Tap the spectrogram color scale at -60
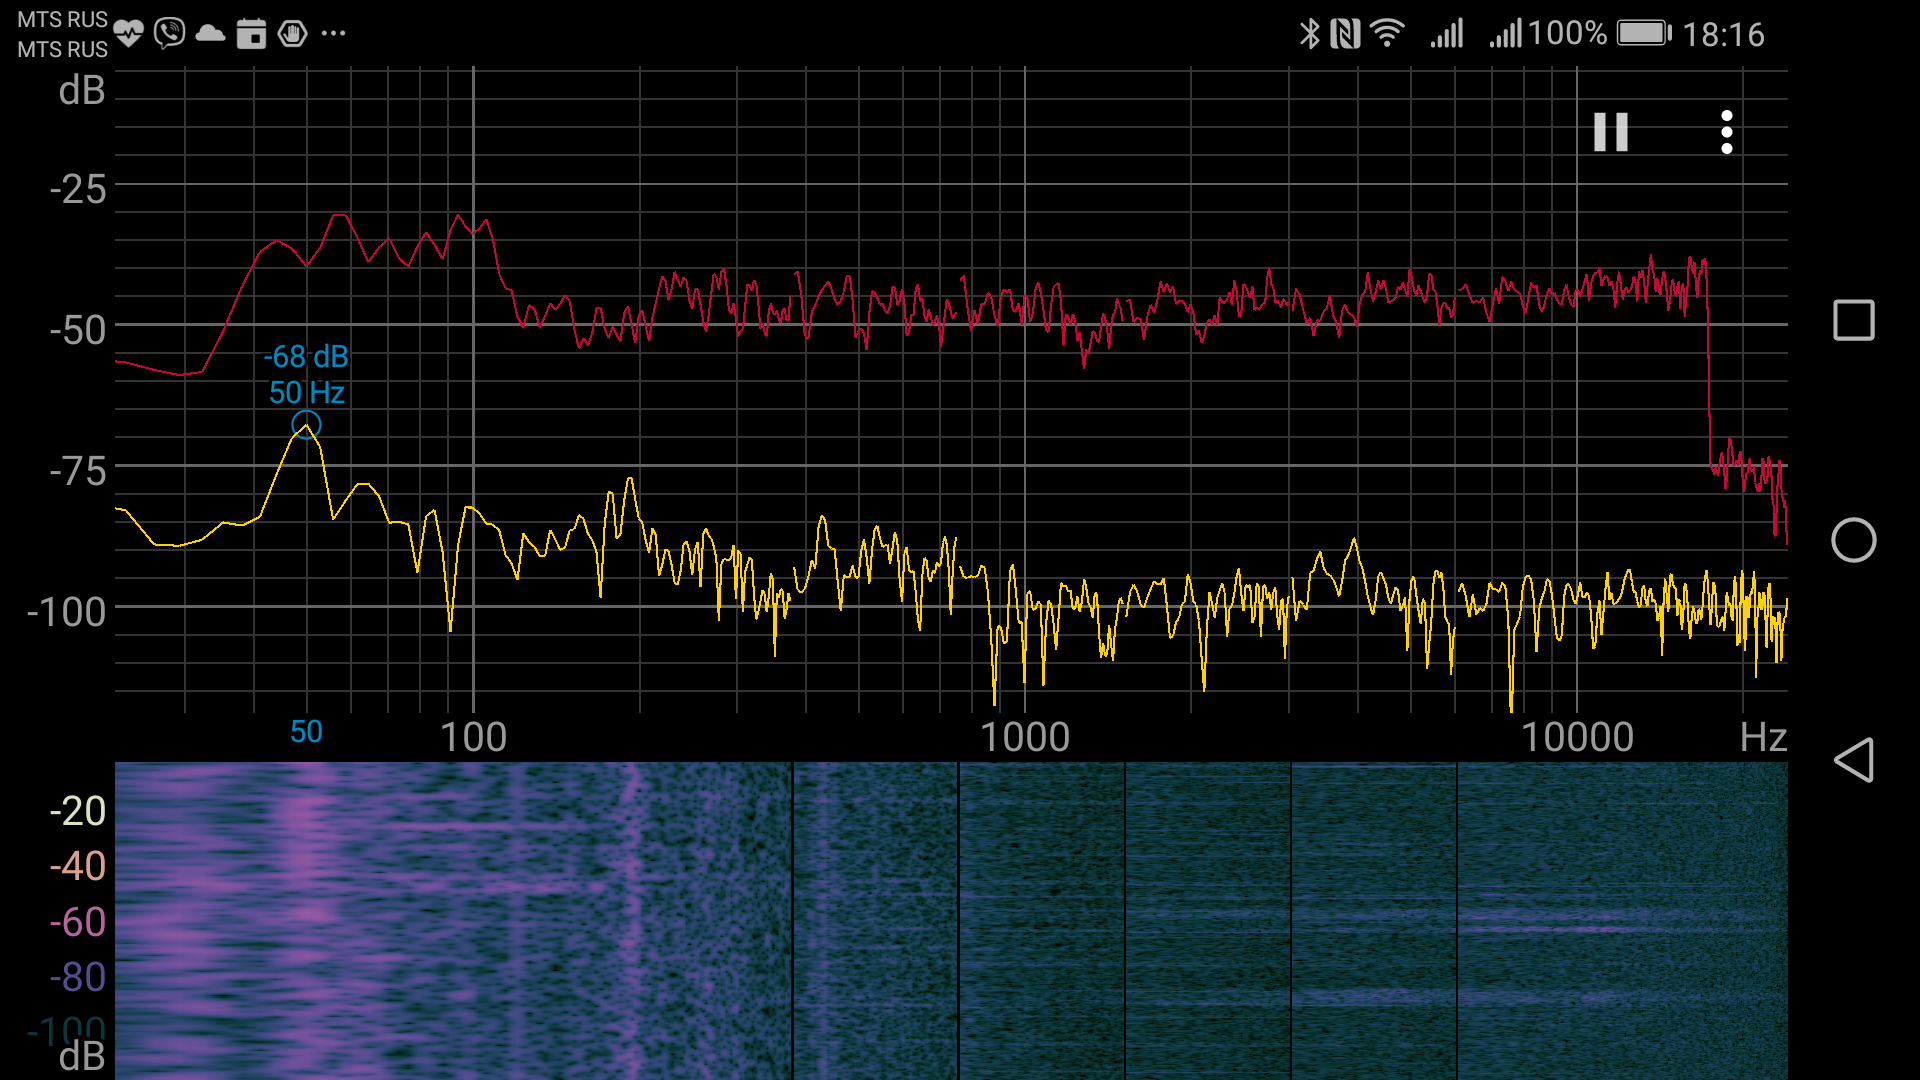The image size is (1920, 1080). coord(78,922)
